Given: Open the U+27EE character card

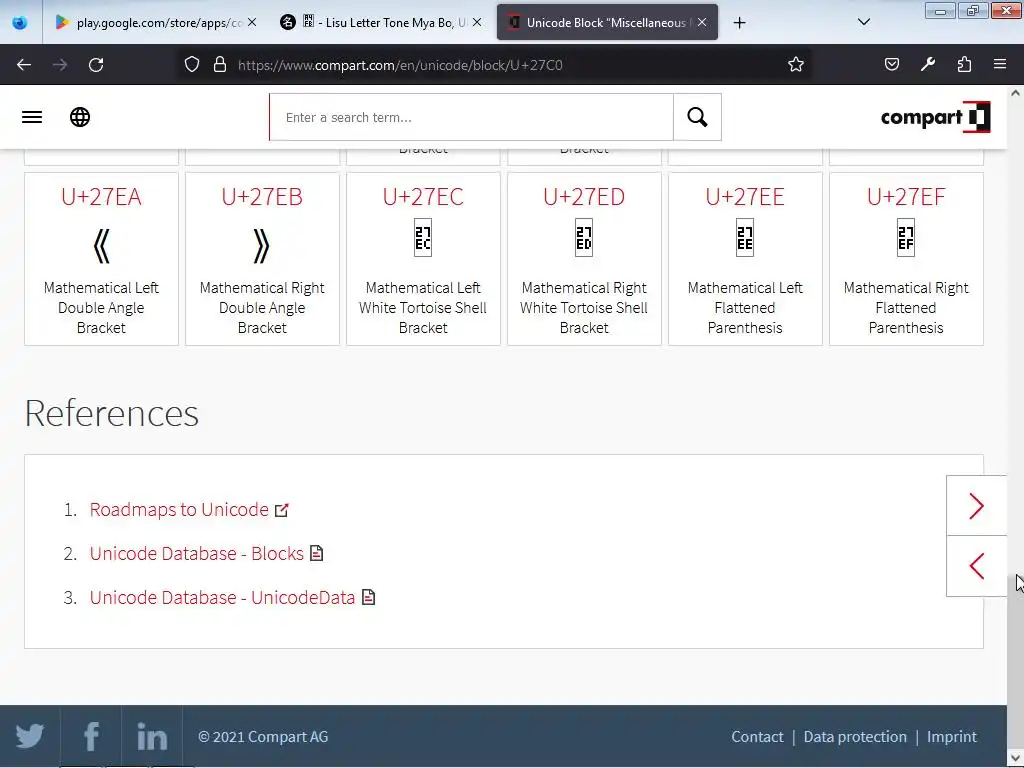Looking at the screenshot, I should [745, 259].
